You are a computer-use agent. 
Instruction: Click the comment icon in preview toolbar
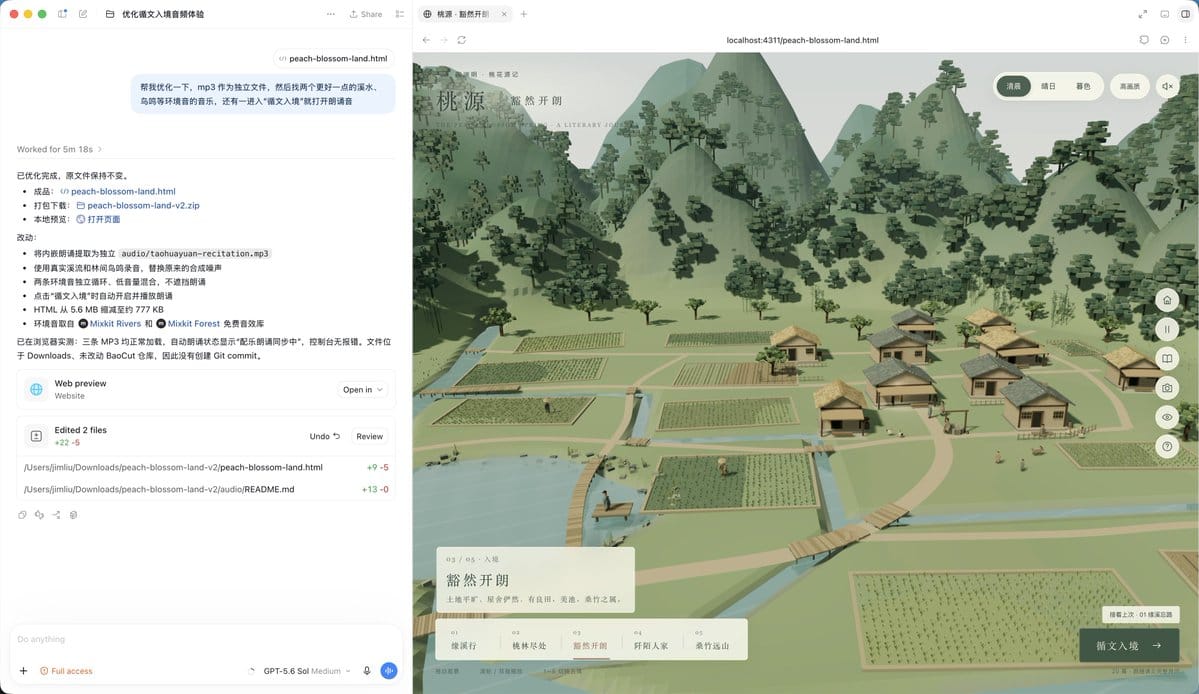pos(1144,40)
